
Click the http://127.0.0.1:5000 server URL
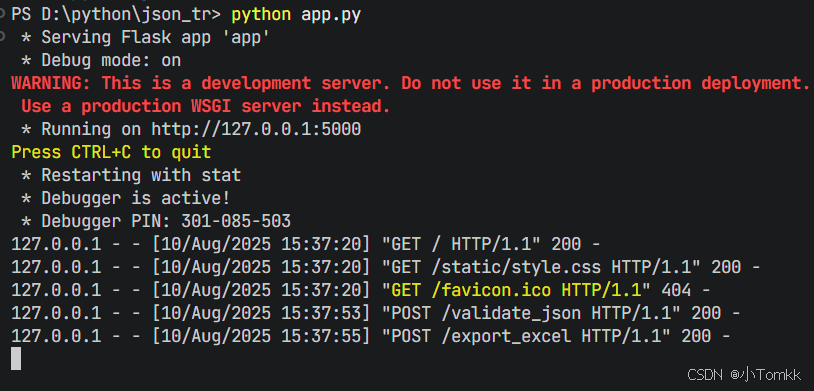click(x=256, y=129)
